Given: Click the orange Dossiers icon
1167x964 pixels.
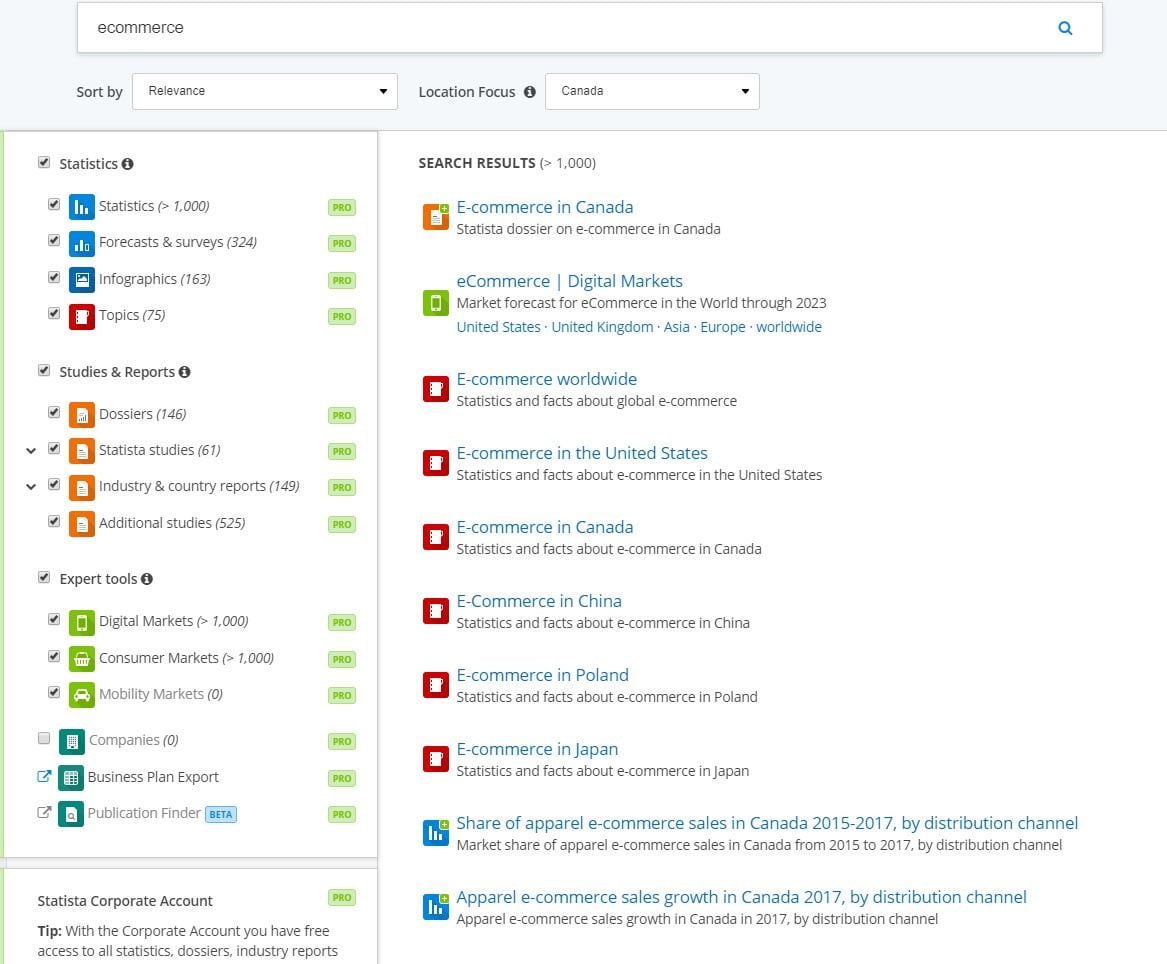Looking at the screenshot, I should tap(82, 414).
